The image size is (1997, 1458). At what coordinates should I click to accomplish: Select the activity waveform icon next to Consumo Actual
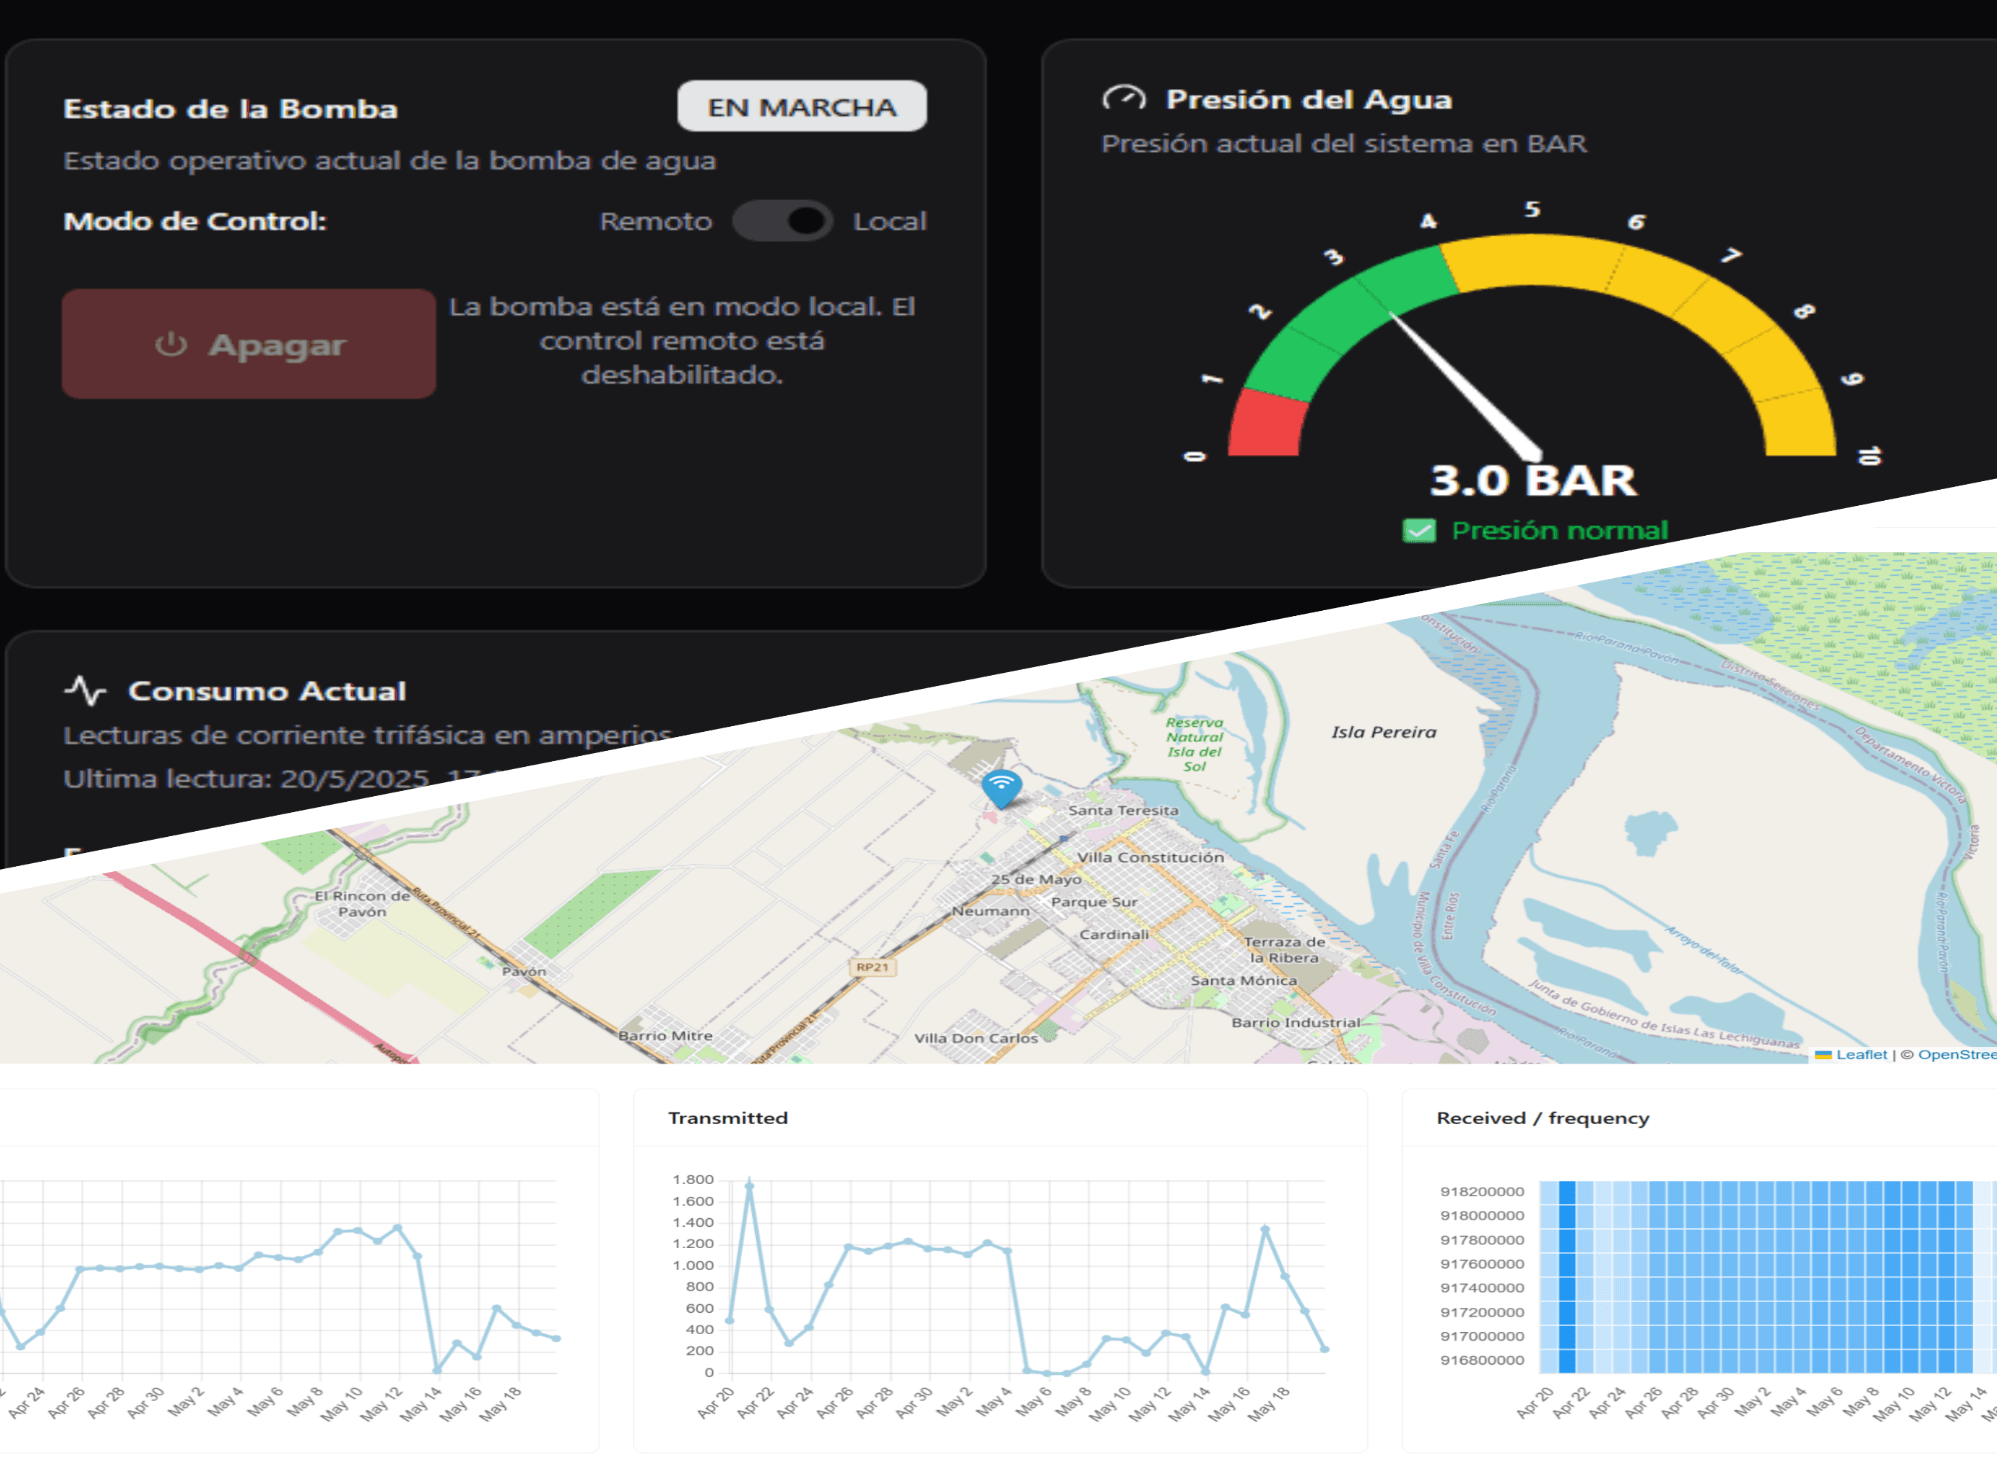click(87, 688)
